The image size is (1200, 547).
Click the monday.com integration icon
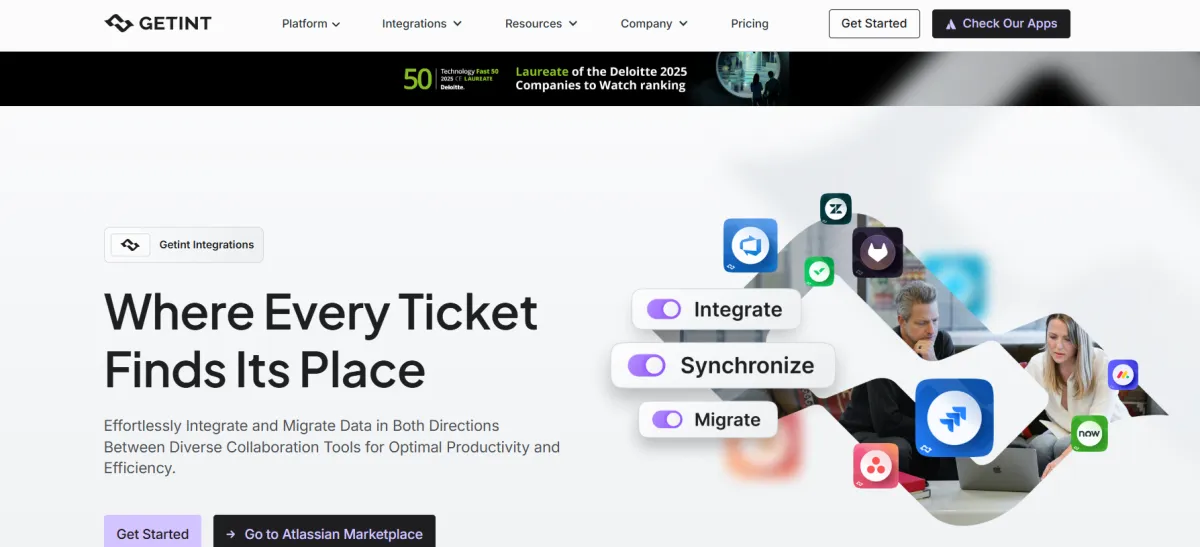[1123, 375]
